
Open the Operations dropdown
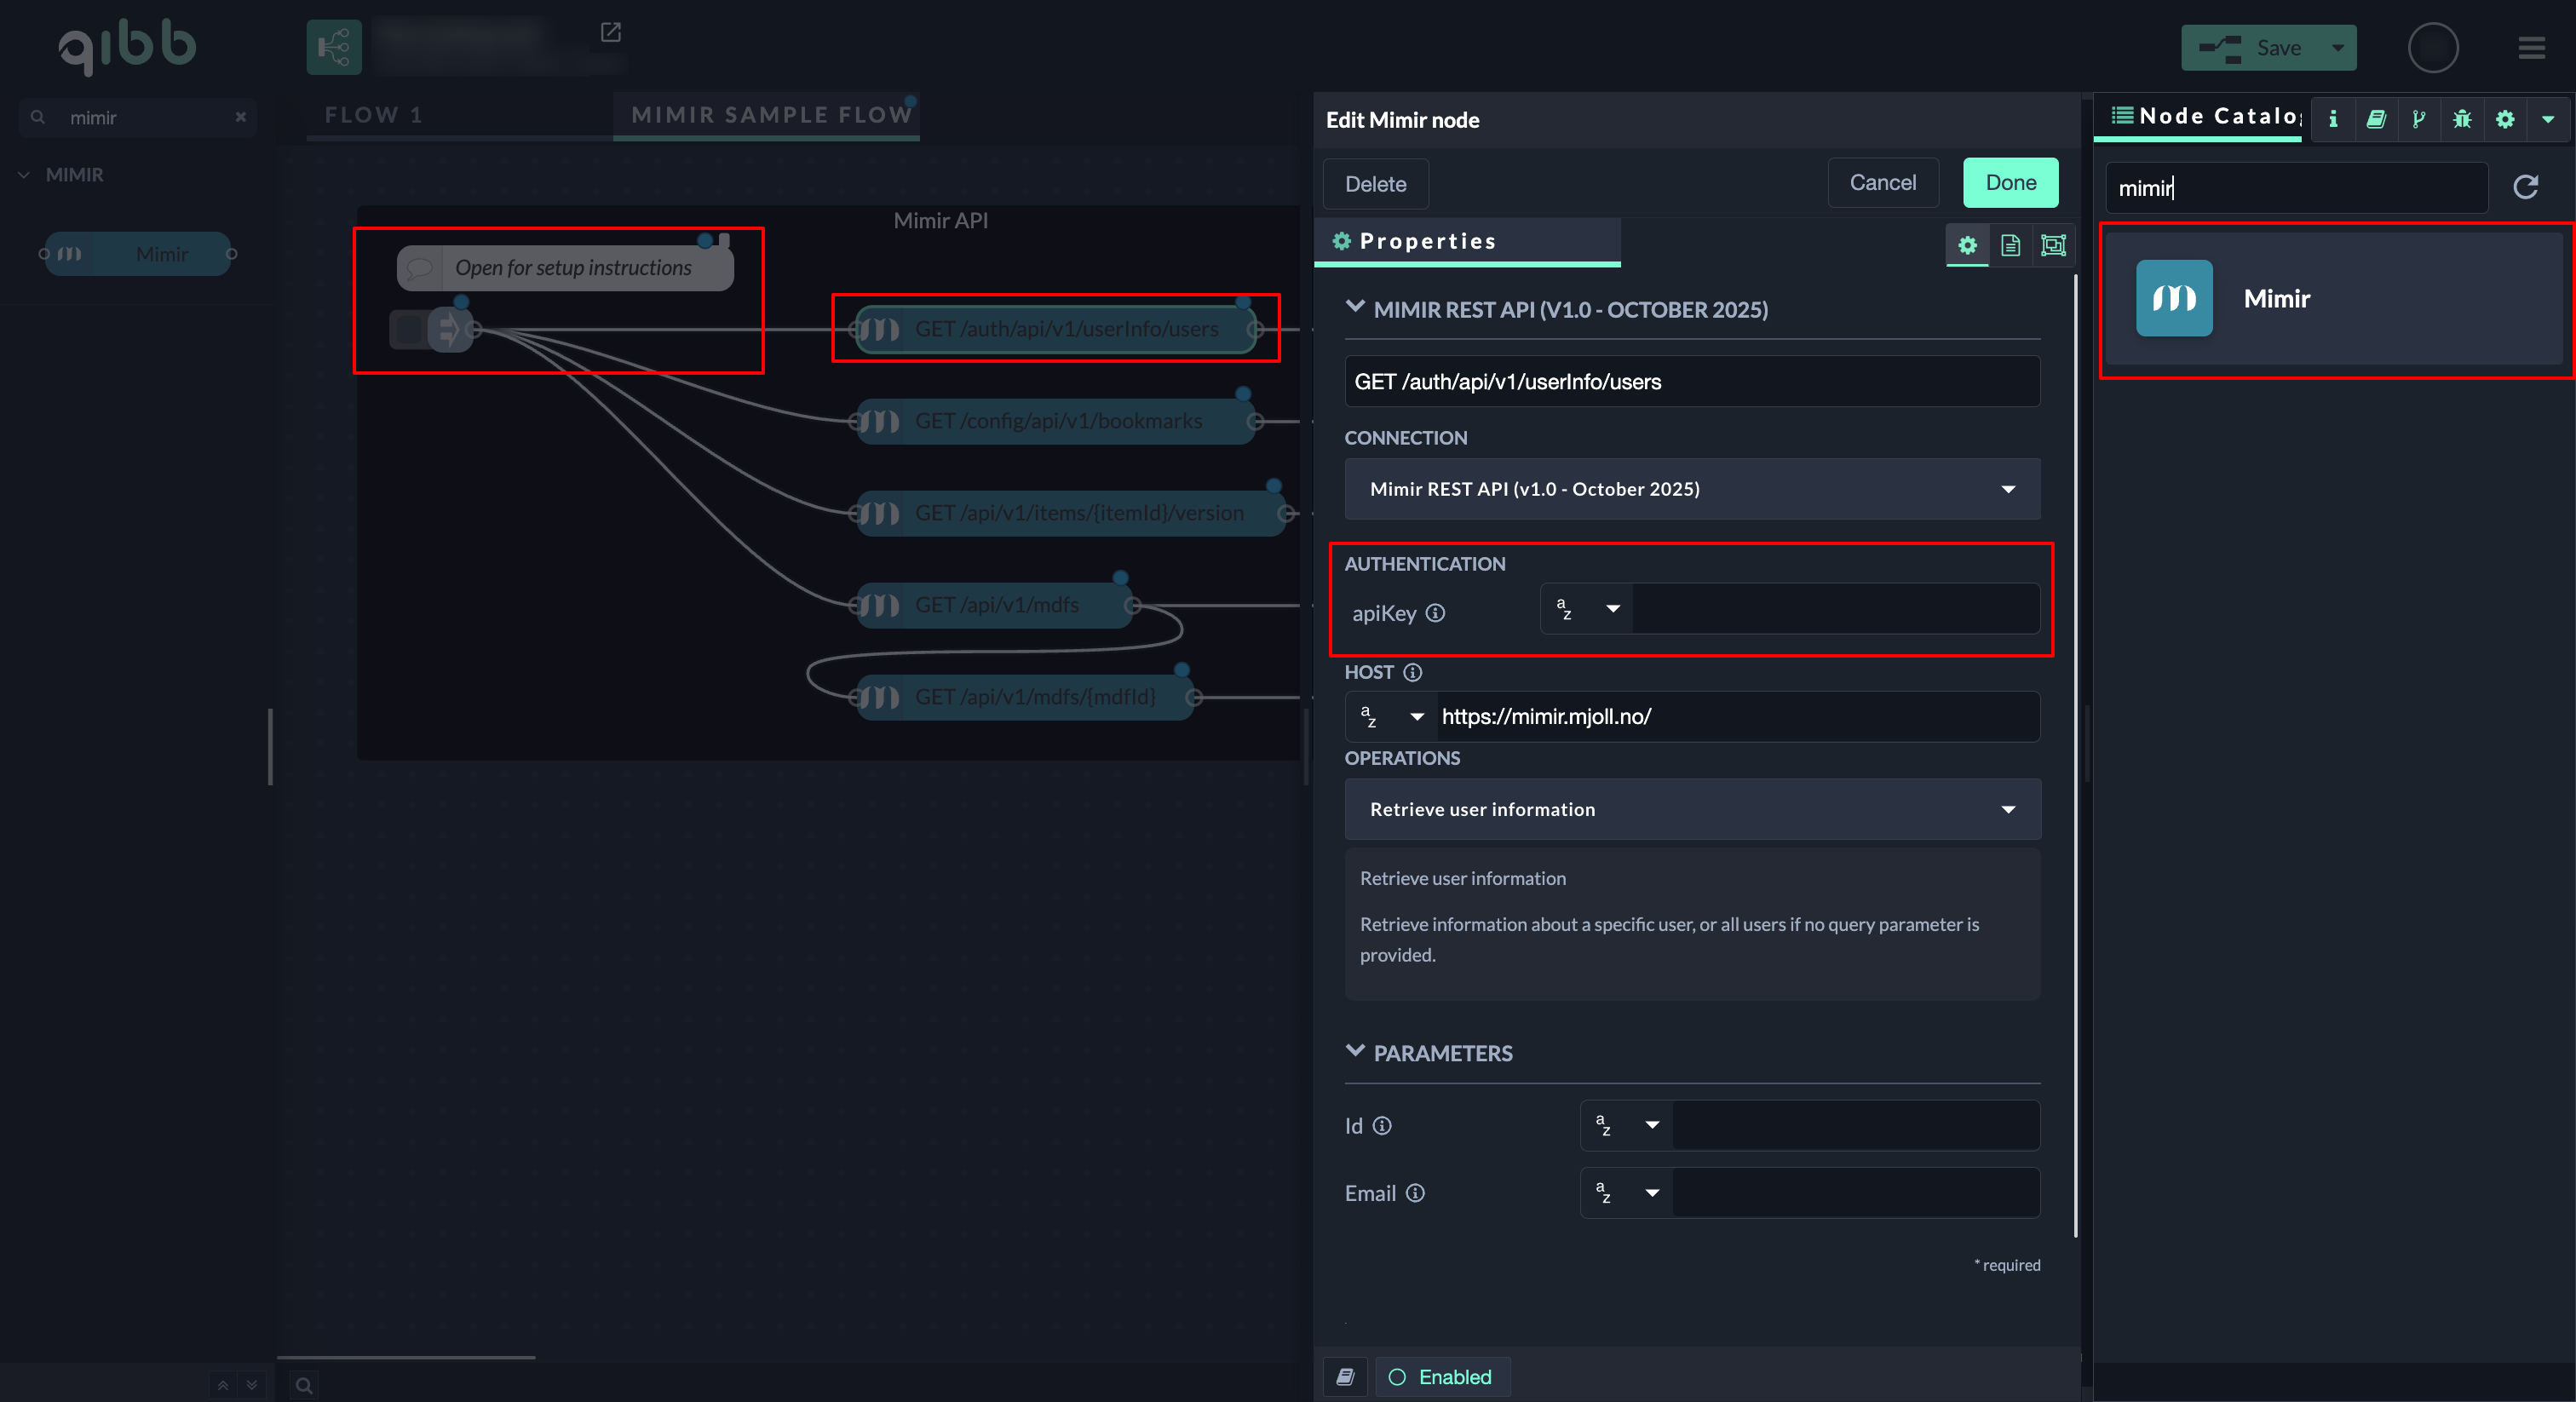(x=1692, y=809)
